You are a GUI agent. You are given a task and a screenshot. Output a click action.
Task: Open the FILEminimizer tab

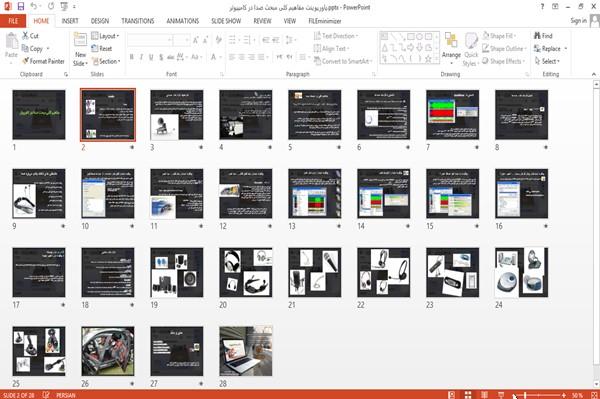(324, 21)
